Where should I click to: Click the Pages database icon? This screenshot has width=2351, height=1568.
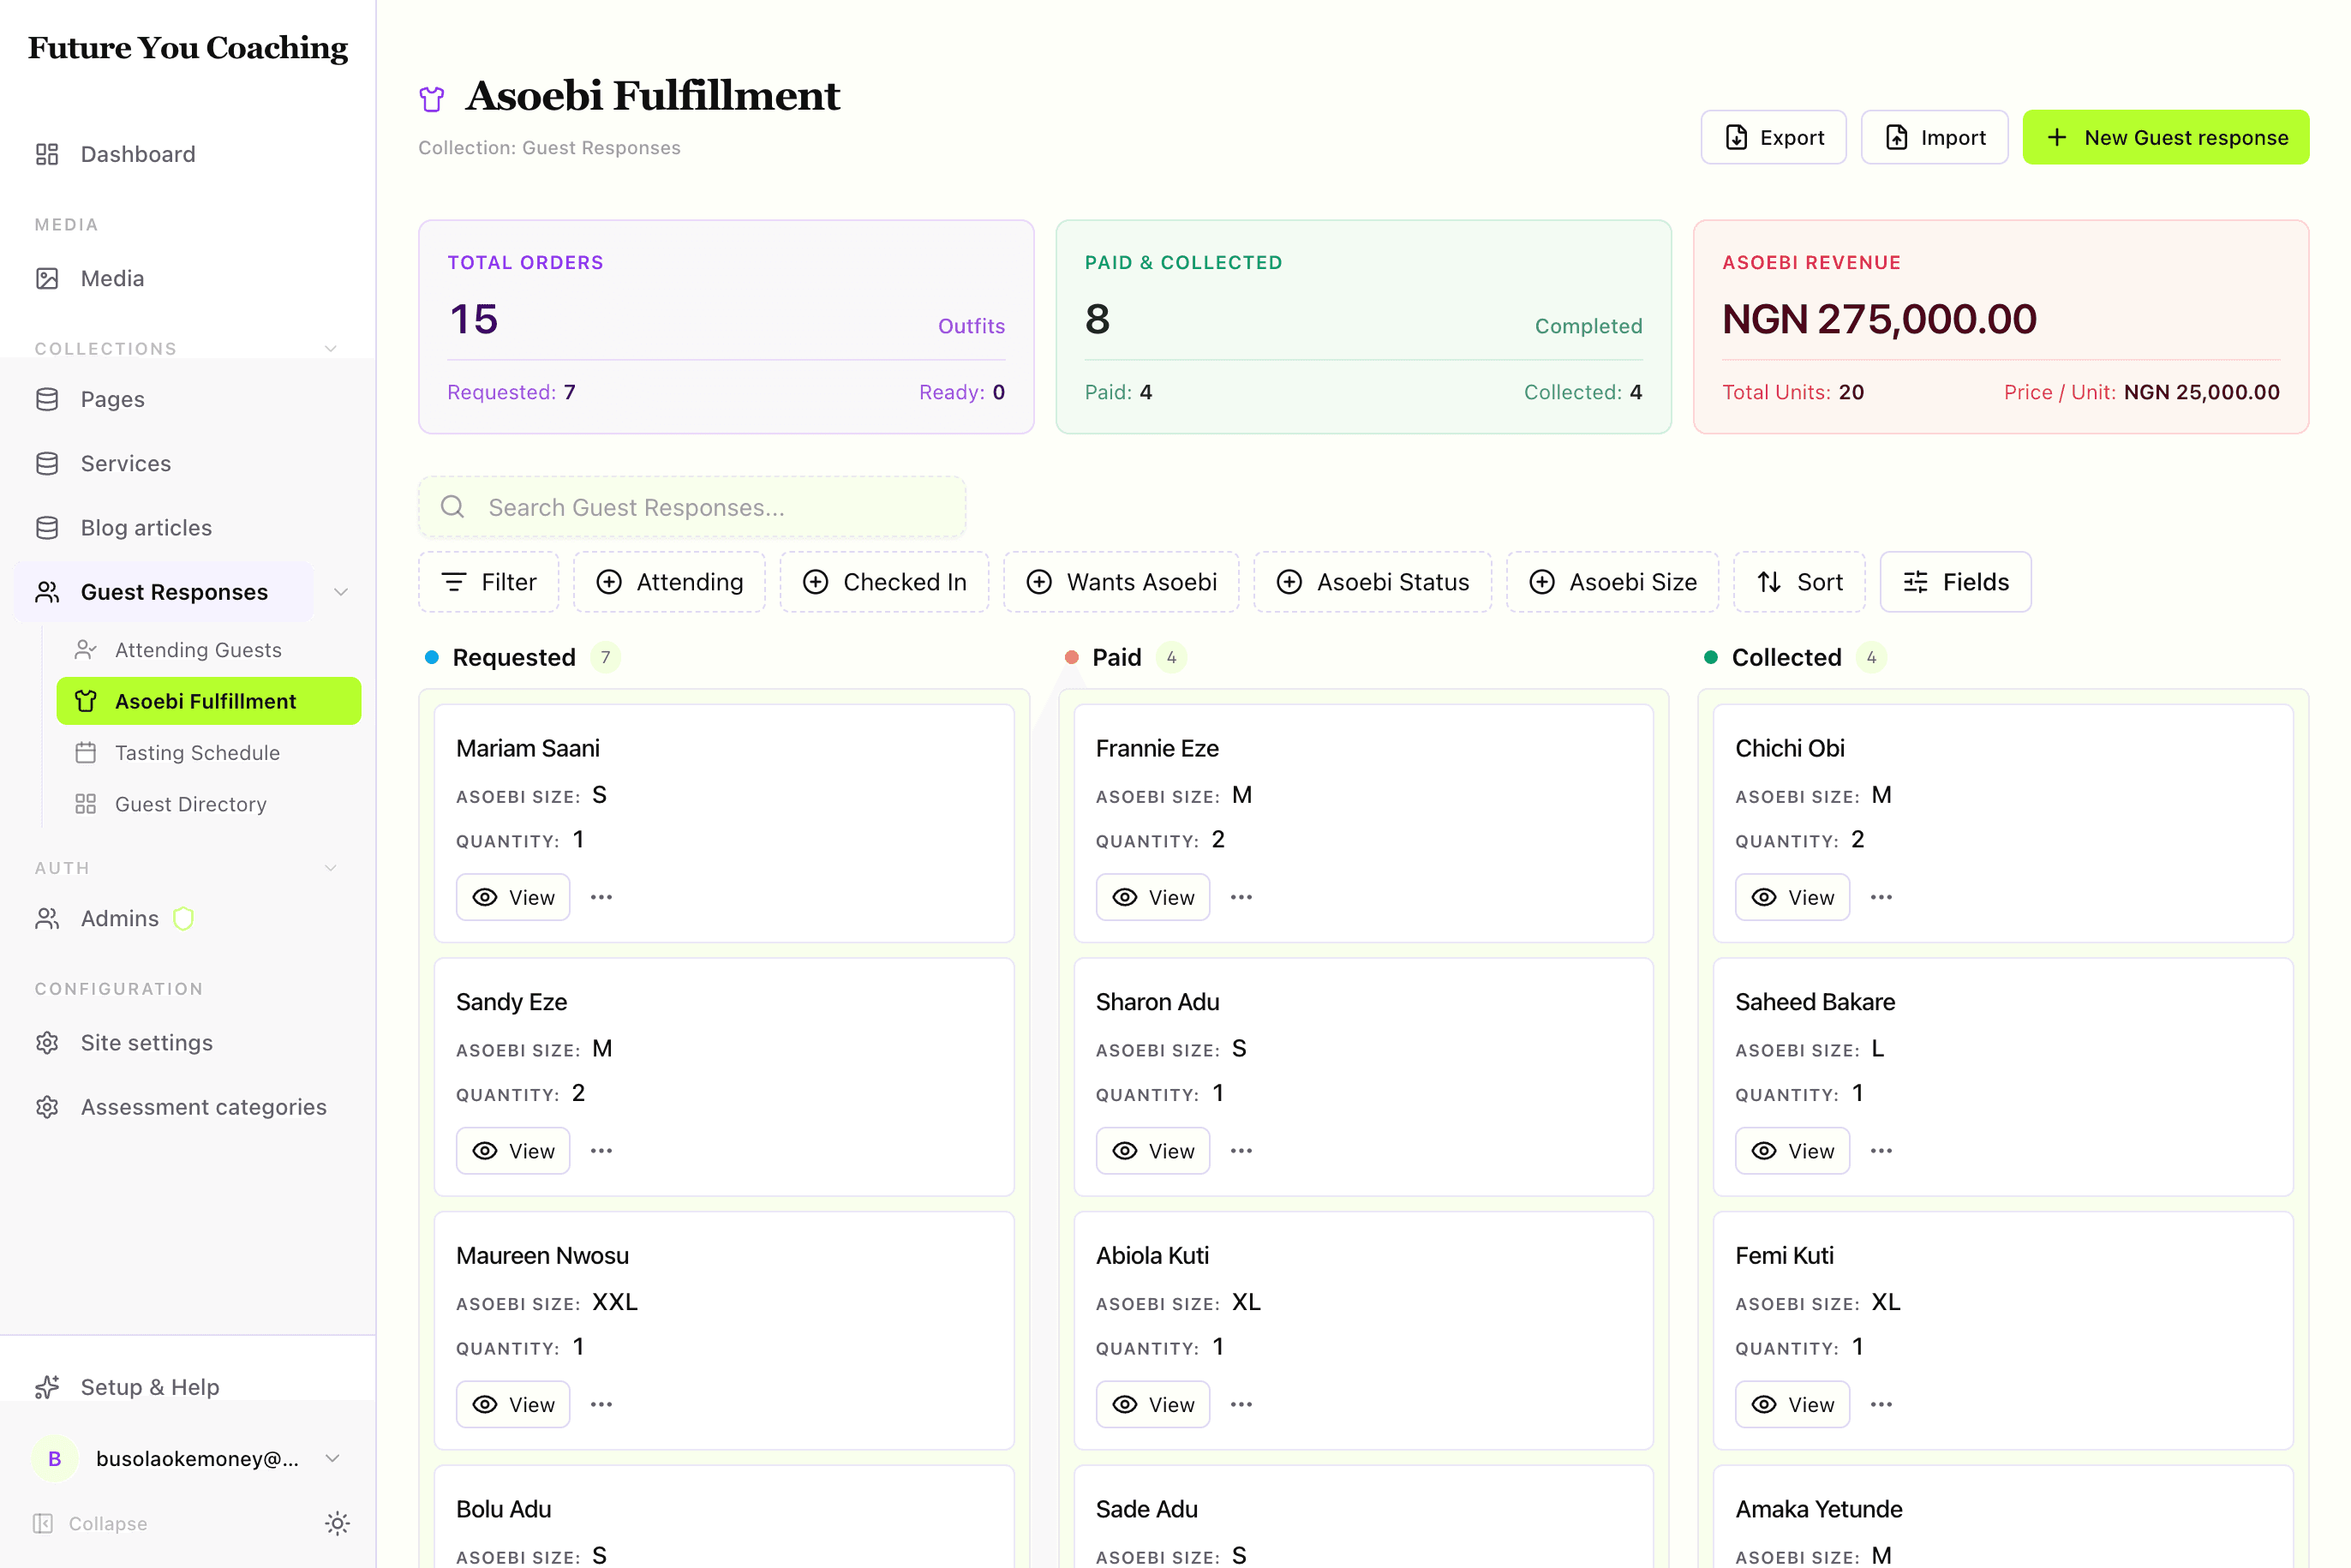pos(47,399)
